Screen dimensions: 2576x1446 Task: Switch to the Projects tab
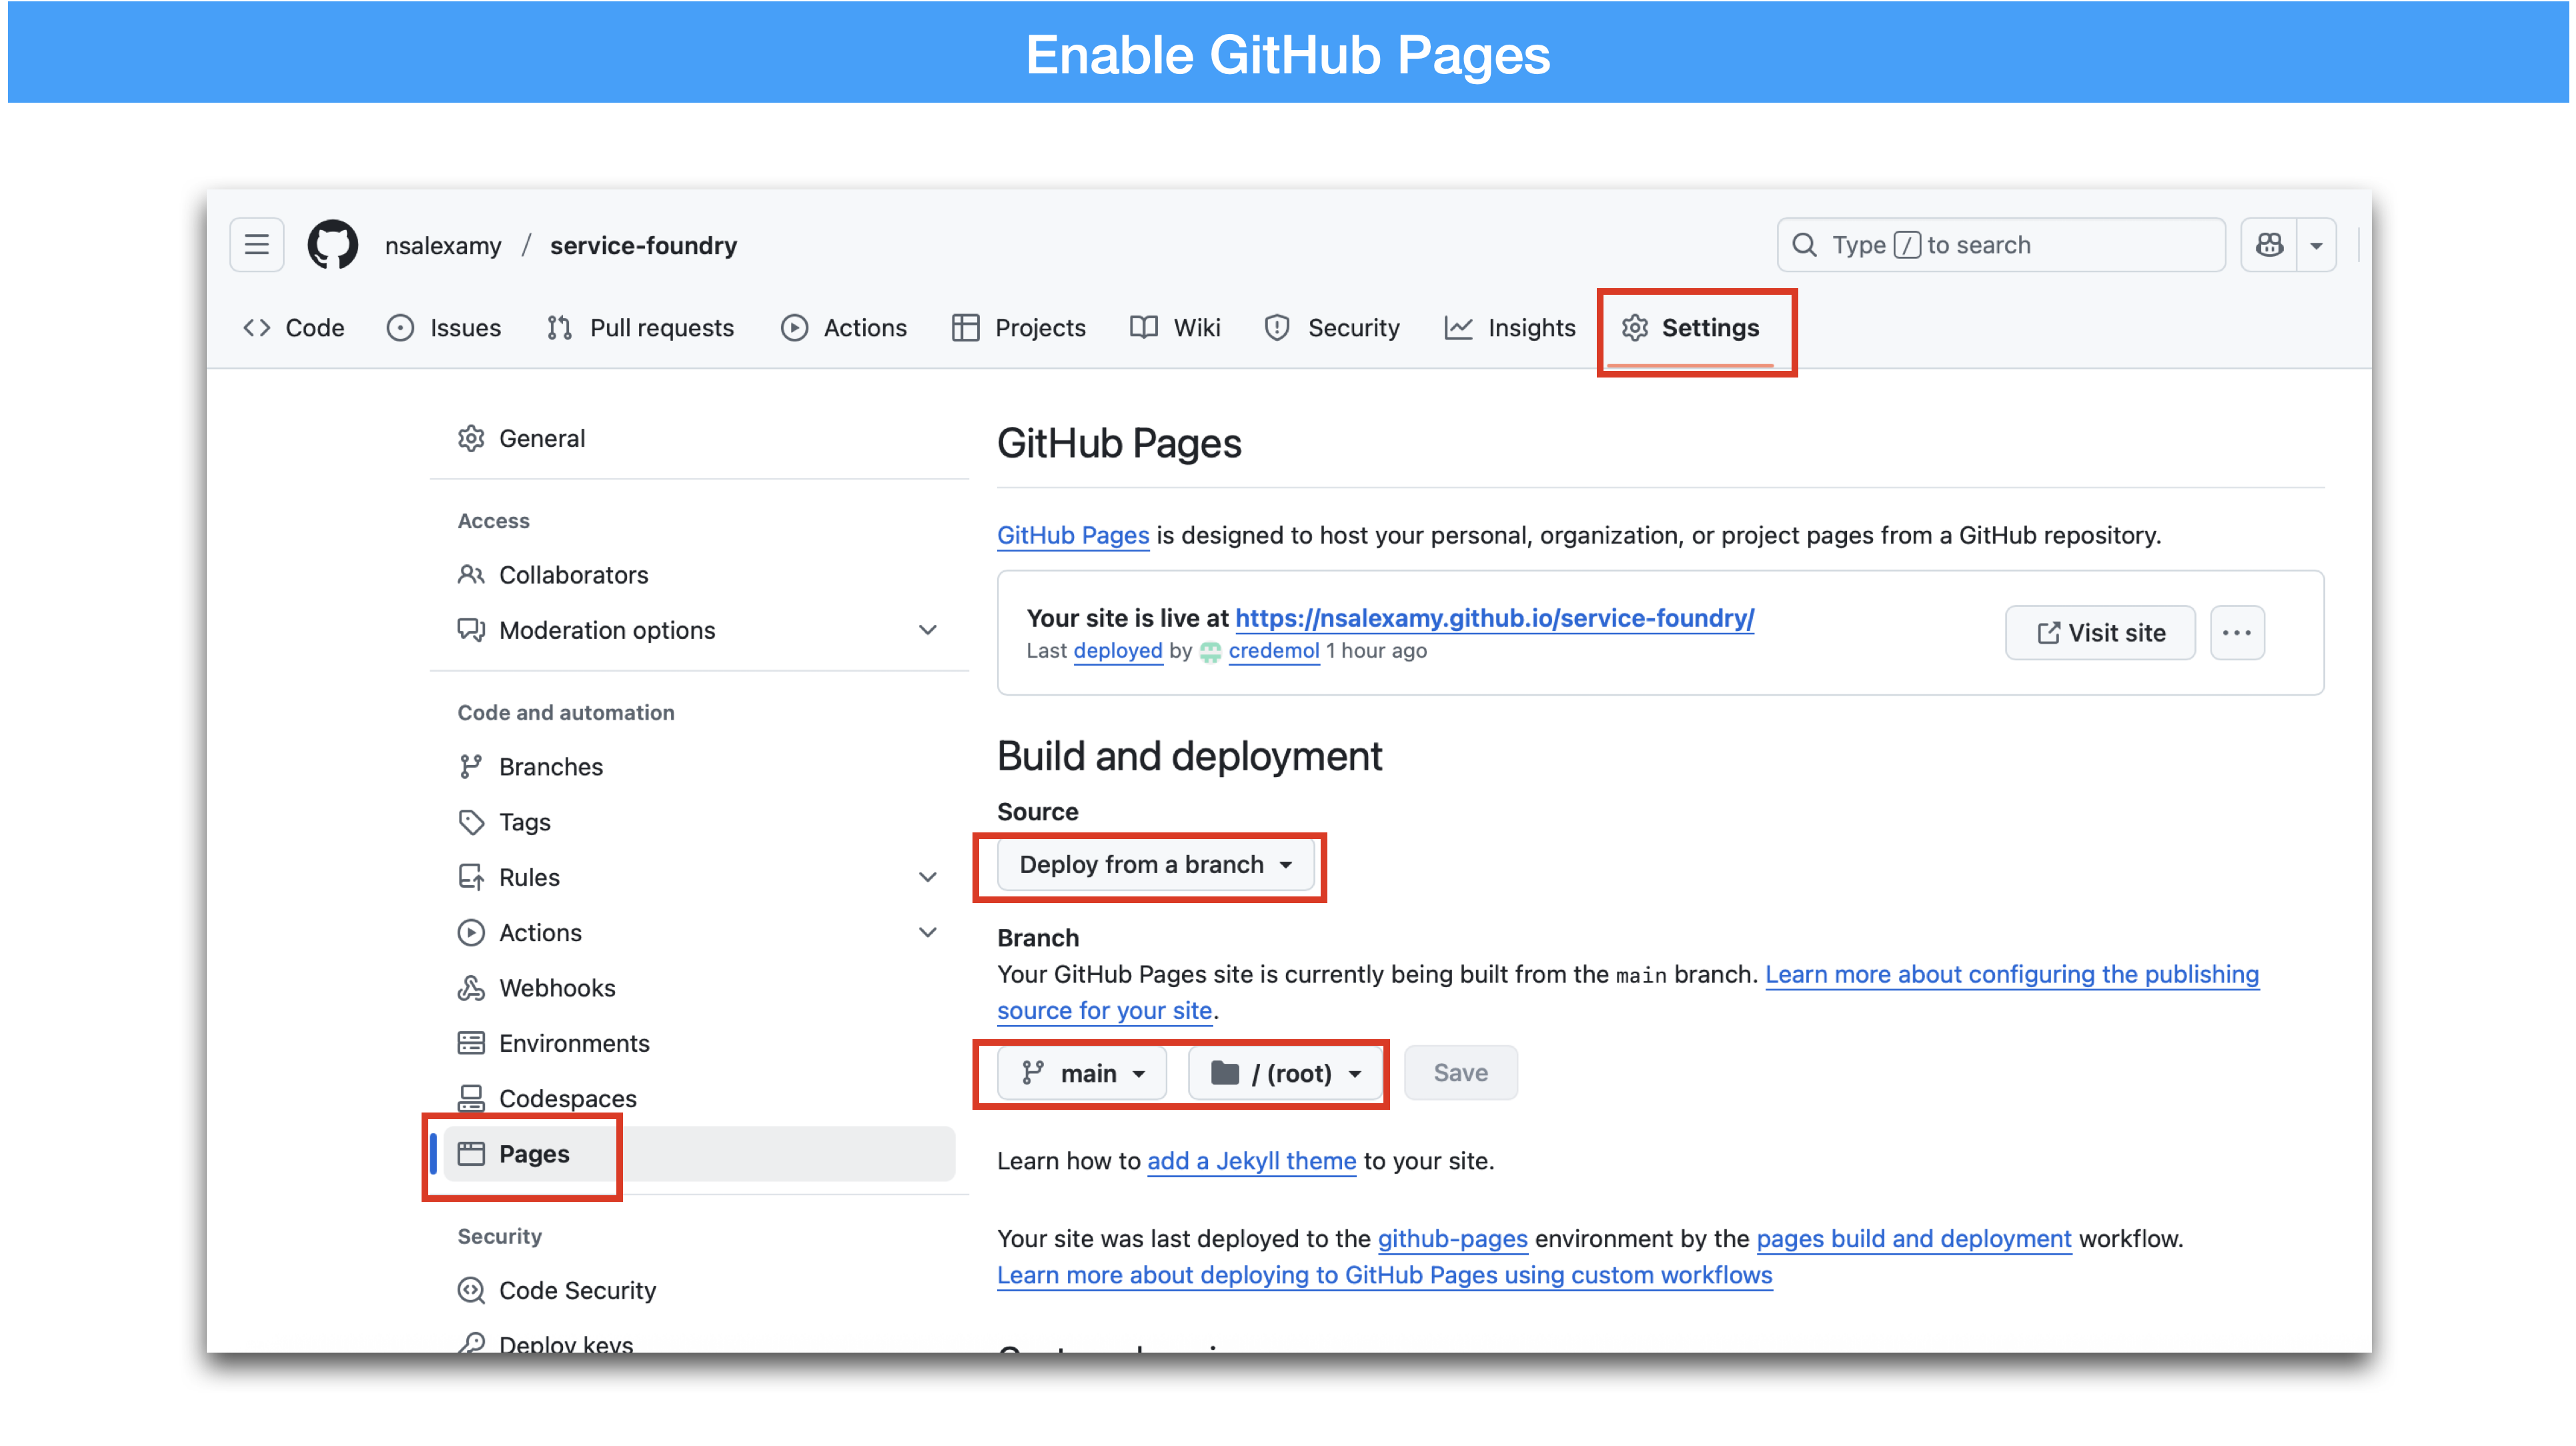pyautogui.click(x=1018, y=328)
